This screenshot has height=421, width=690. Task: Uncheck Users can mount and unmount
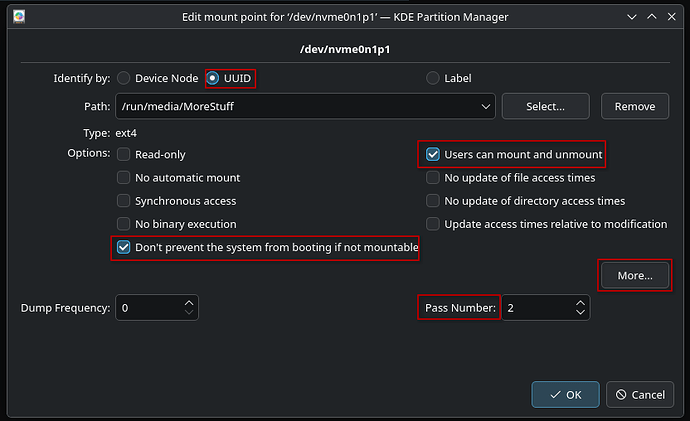[433, 154]
